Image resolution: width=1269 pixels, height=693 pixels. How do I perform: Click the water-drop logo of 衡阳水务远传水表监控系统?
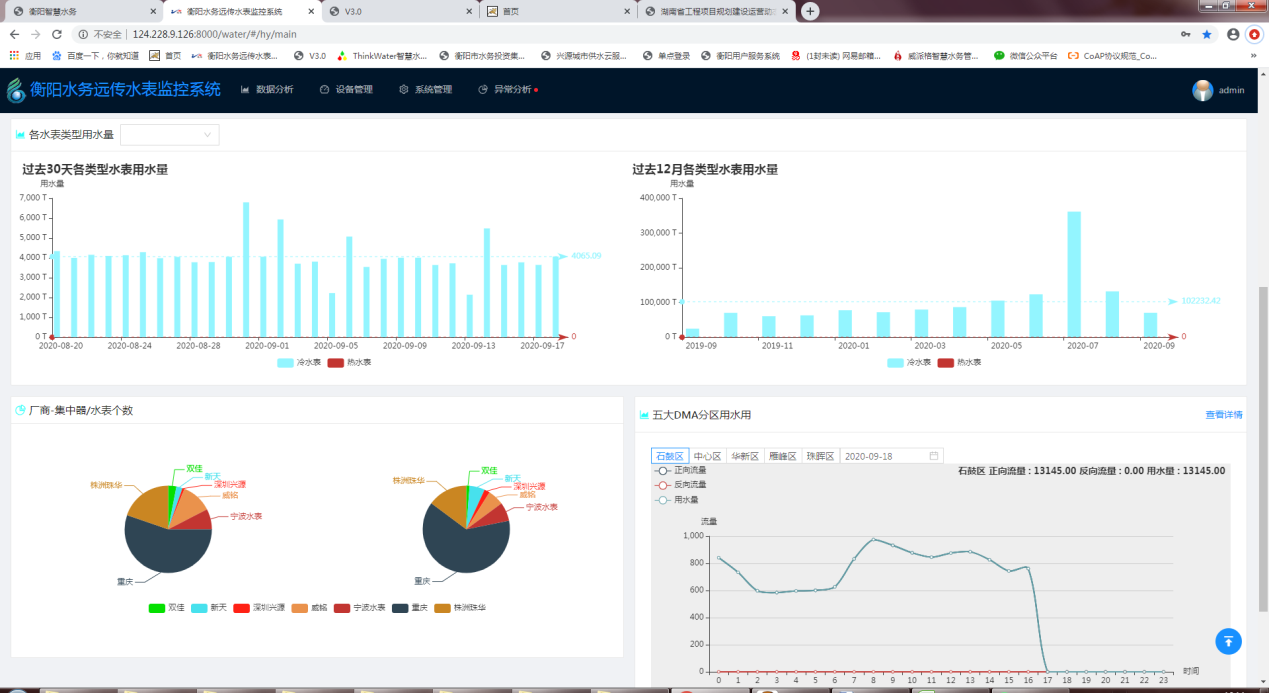(16, 90)
